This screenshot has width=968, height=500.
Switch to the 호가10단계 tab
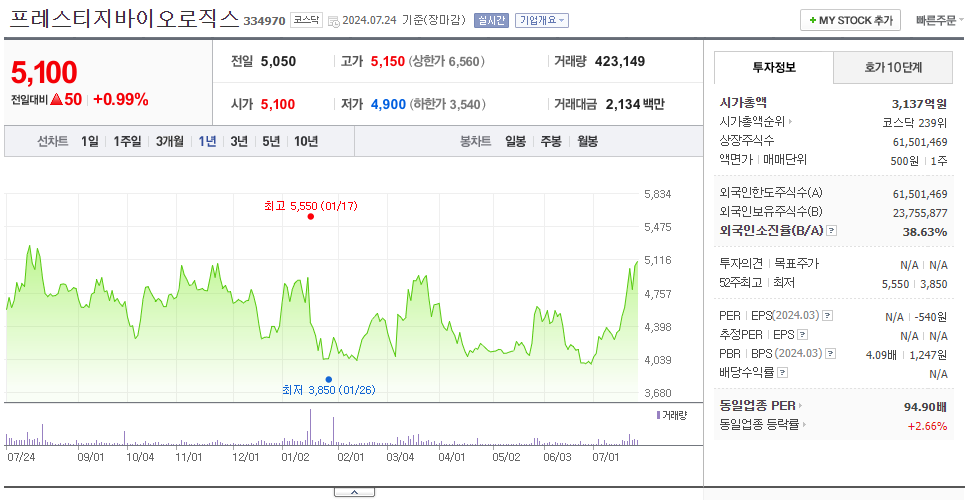(893, 67)
